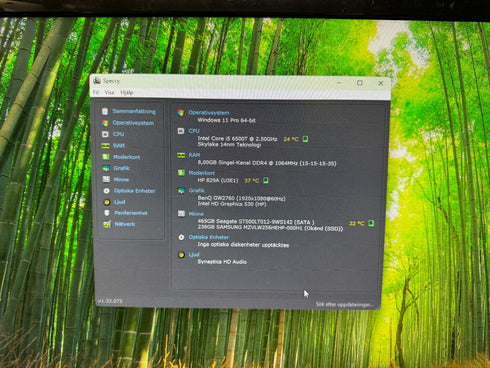Viewport: 490px width, 368px height.
Task: Click the Periferienhet mouse icon in sidebar
Action: pos(107,213)
